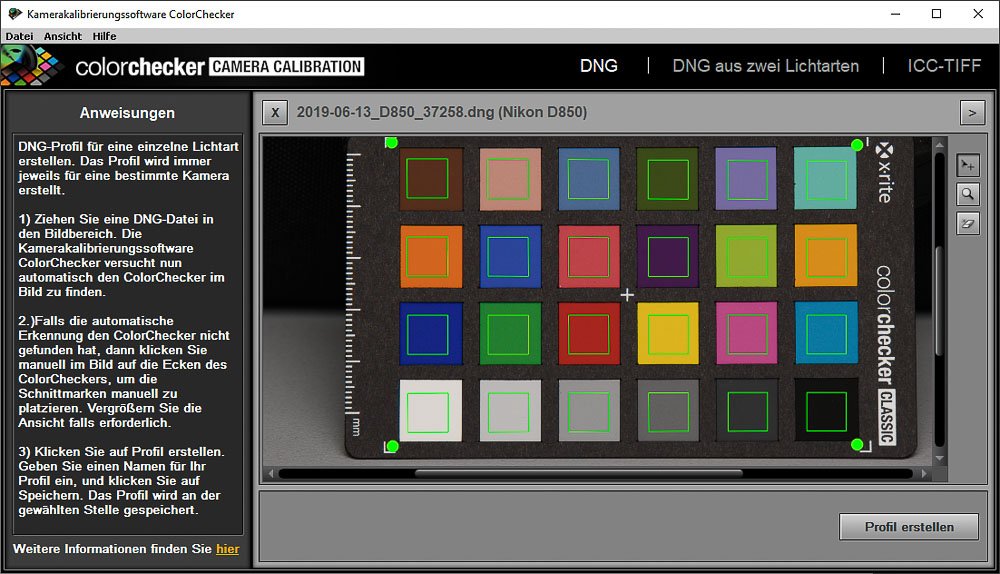This screenshot has height=574, width=1000.
Task: Close the ColorChecker application window
Action: tap(978, 13)
